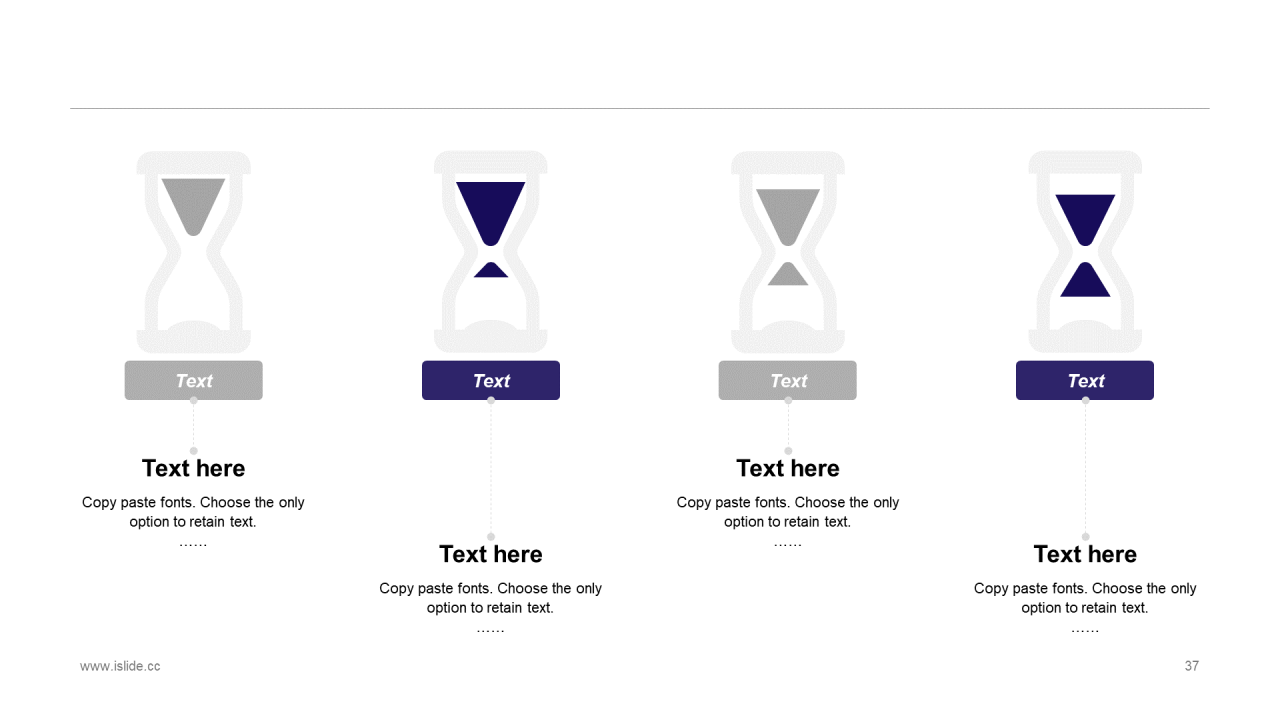
Task: Click the third gray hourglass icon
Action: [x=788, y=252]
